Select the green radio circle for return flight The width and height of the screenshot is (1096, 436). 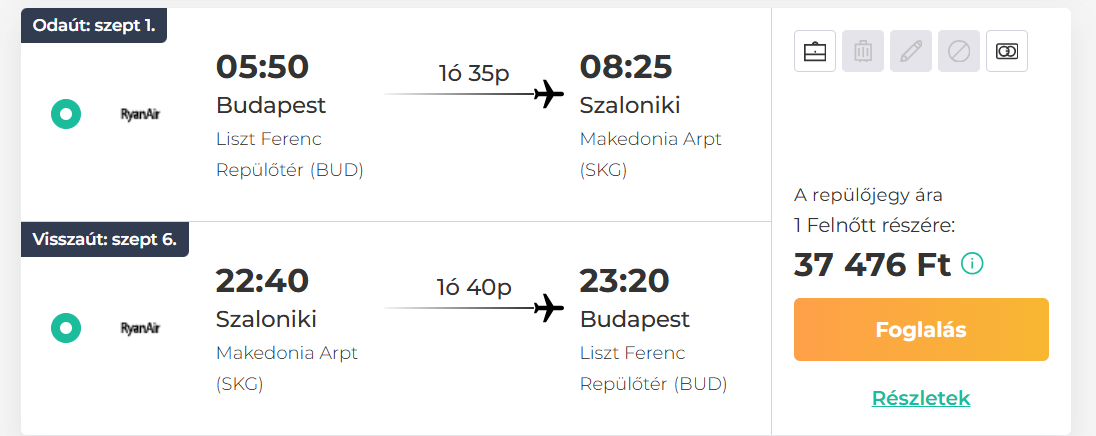click(66, 328)
